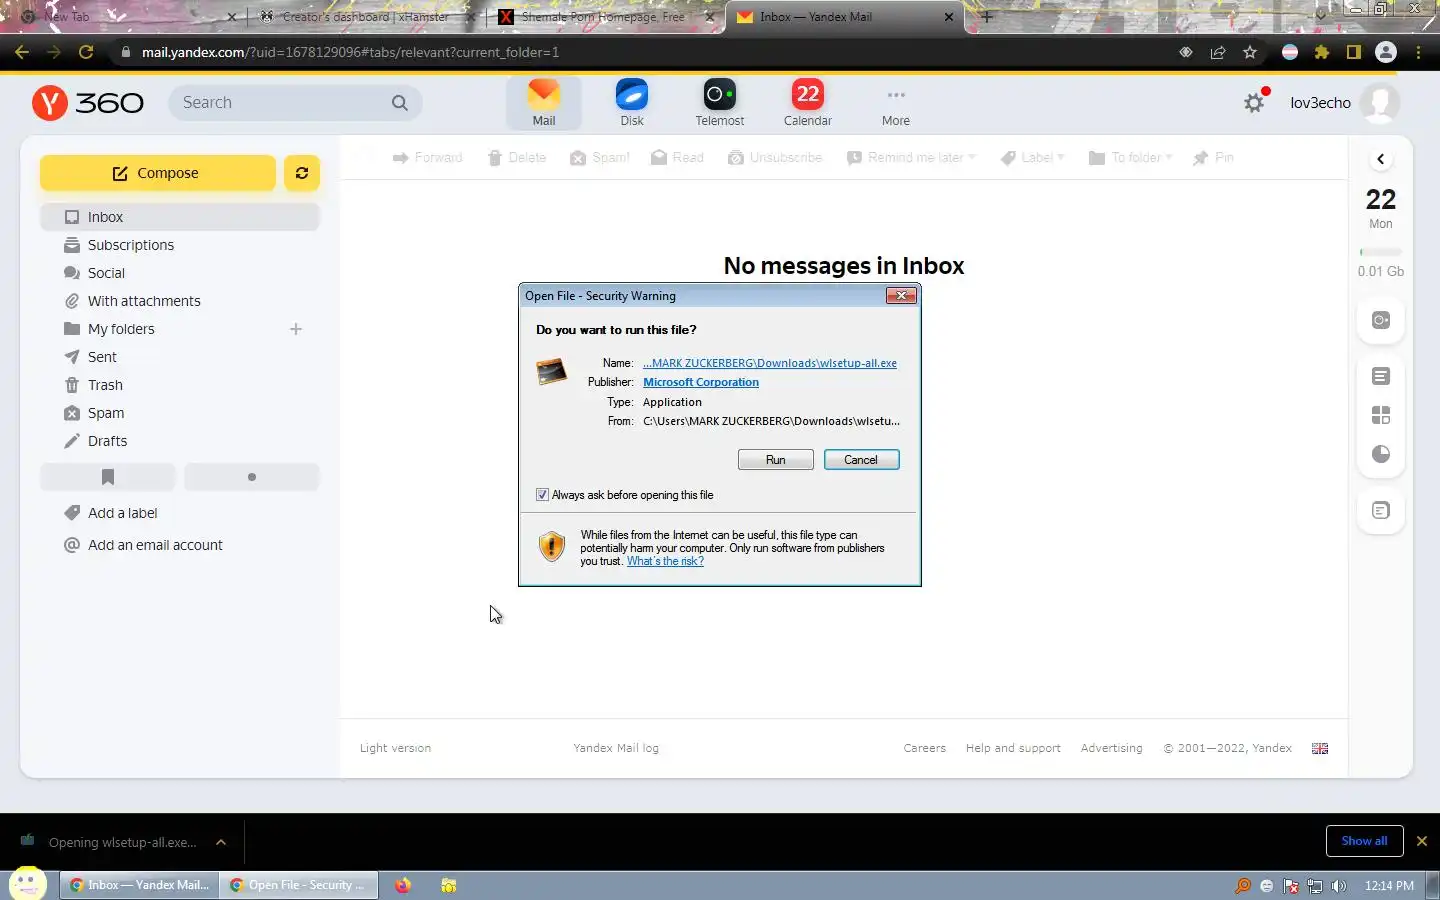Click the browser reload button
Viewport: 1440px width, 900px height.
coord(86,52)
